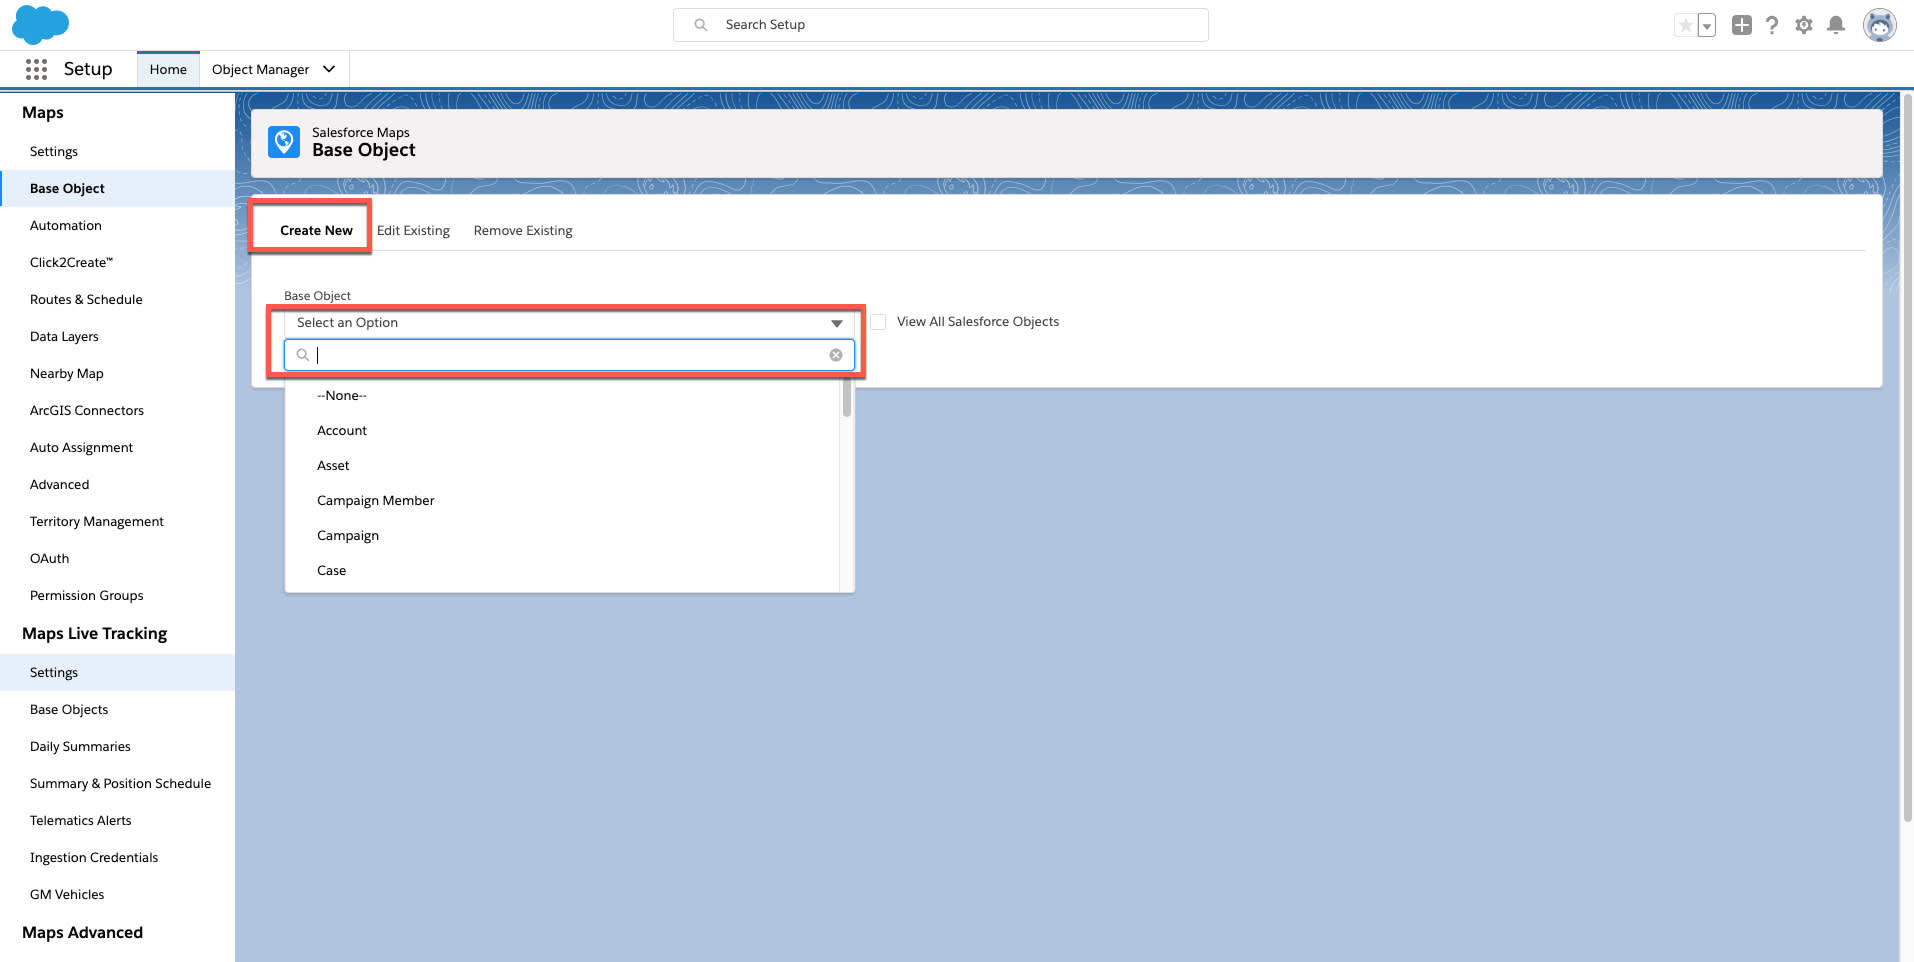Viewport: 1914px width, 962px height.
Task: Open Click2Create in the sidebar
Action: [x=117, y=263]
